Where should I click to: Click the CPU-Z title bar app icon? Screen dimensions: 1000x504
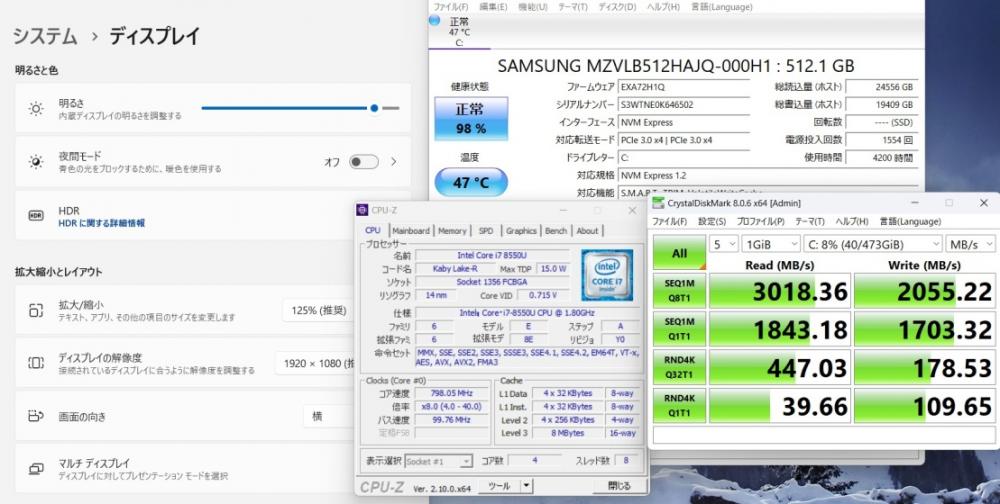362,210
